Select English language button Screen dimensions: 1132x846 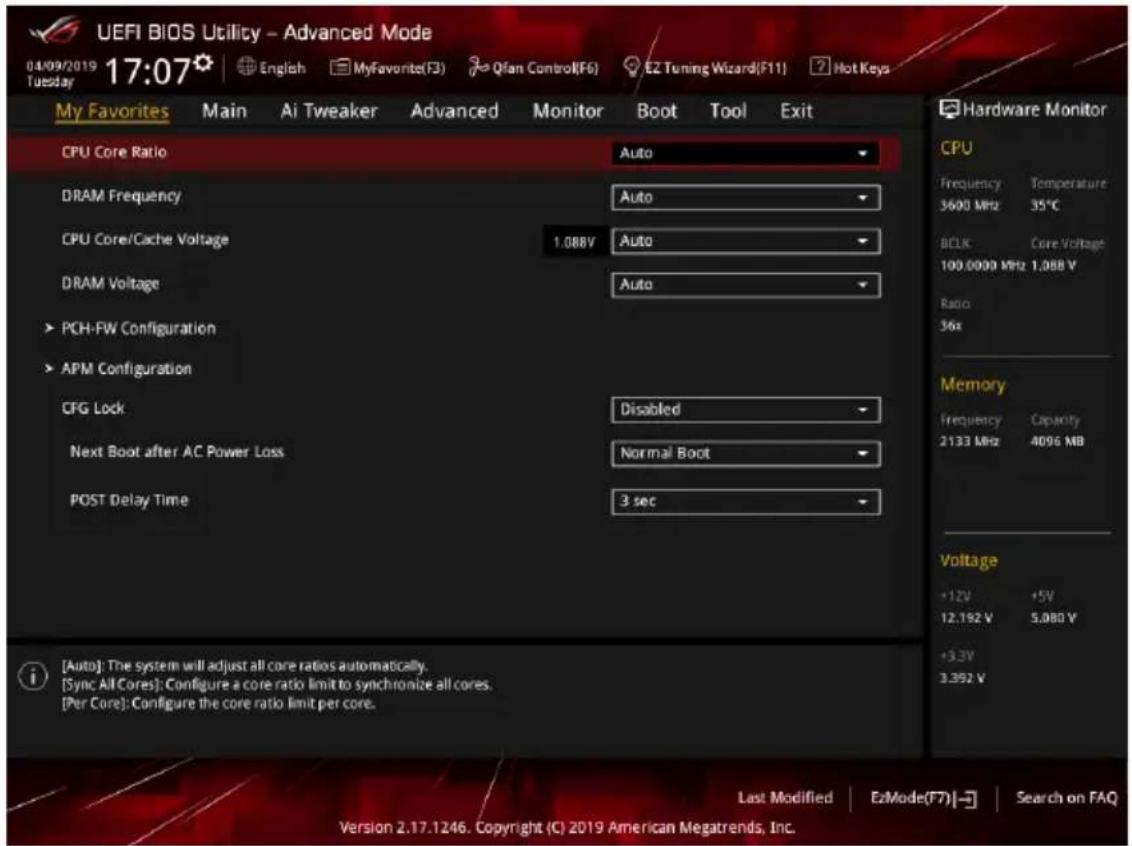click(x=272, y=68)
